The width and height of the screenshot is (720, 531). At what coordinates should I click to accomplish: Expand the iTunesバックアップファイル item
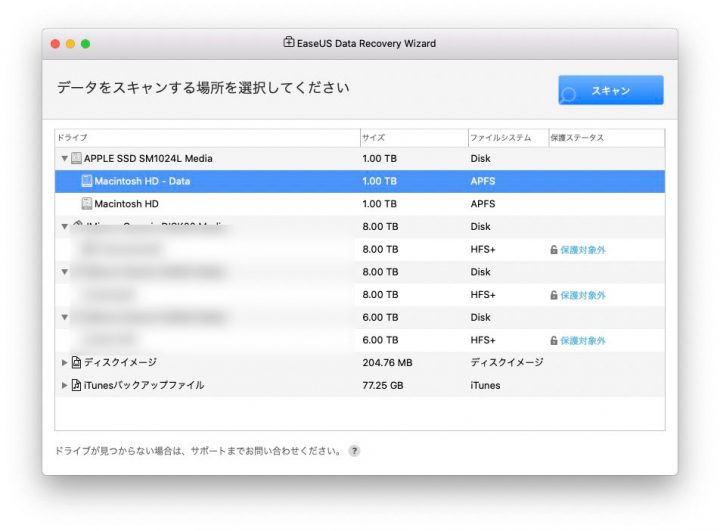64,385
